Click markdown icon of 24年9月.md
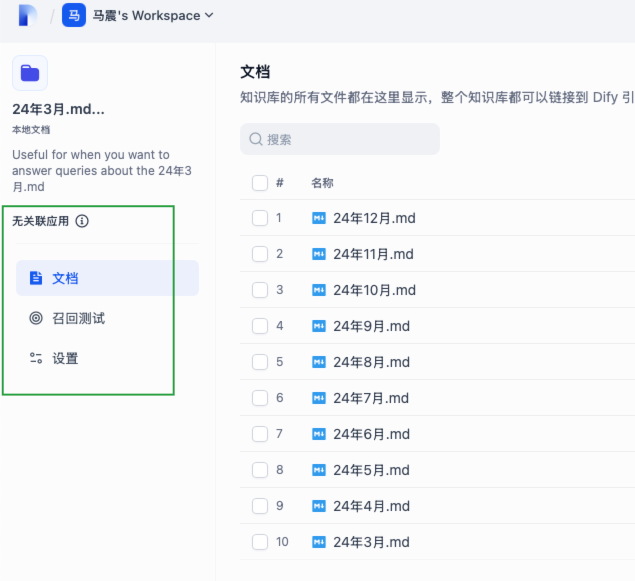The width and height of the screenshot is (635, 581). (x=319, y=326)
